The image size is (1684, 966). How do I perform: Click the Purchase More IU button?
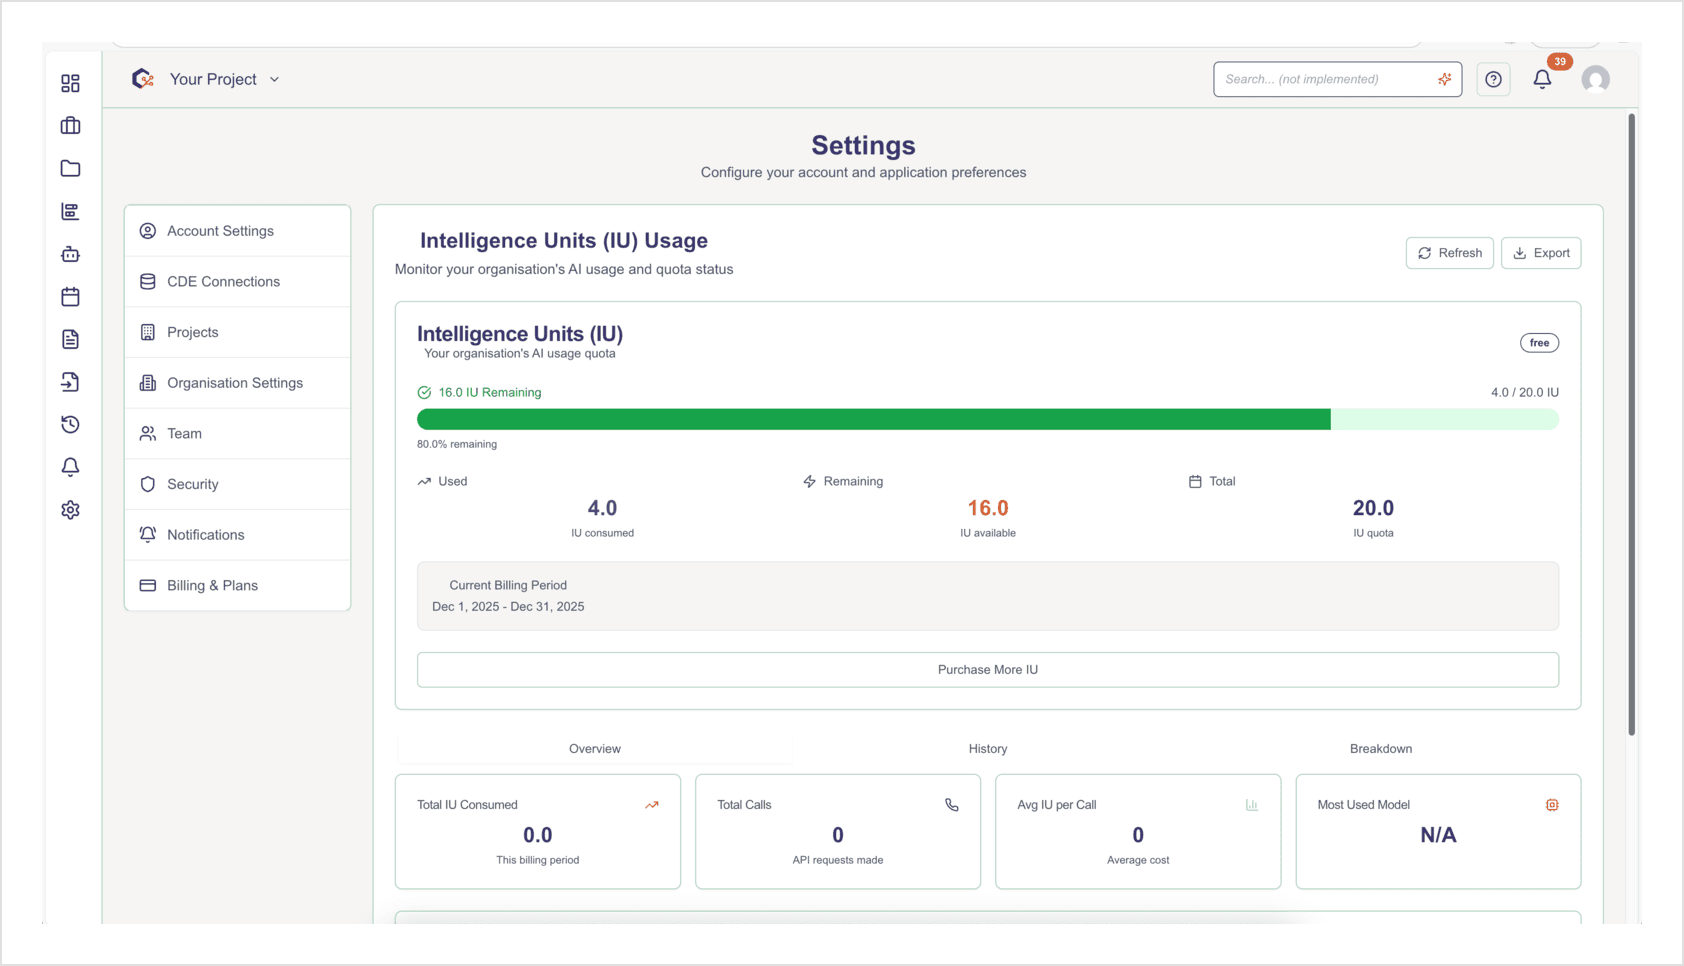click(987, 669)
